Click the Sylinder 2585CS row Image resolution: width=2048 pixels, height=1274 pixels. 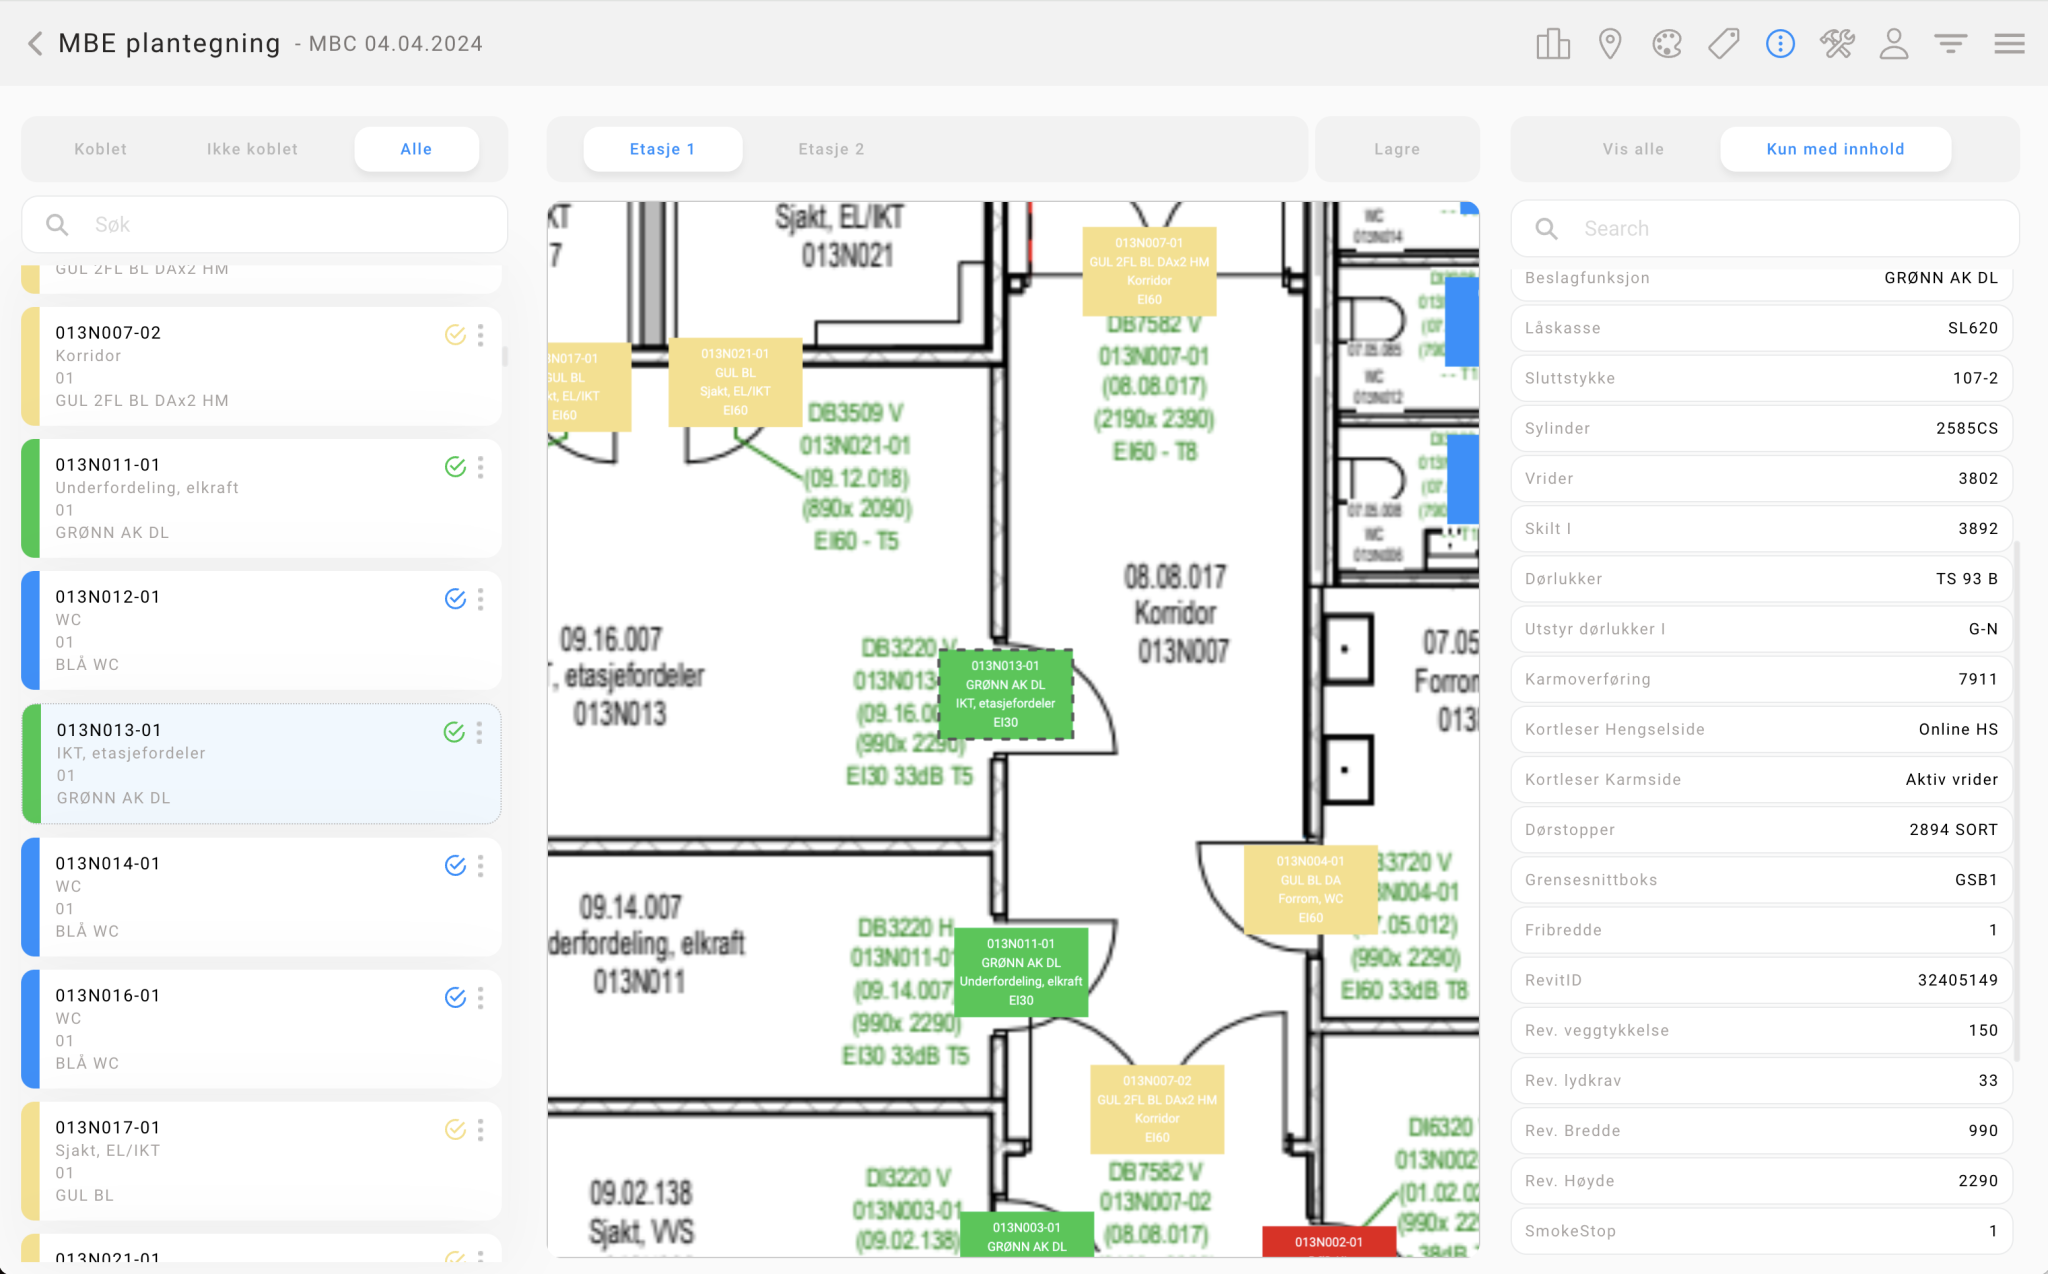[1761, 428]
